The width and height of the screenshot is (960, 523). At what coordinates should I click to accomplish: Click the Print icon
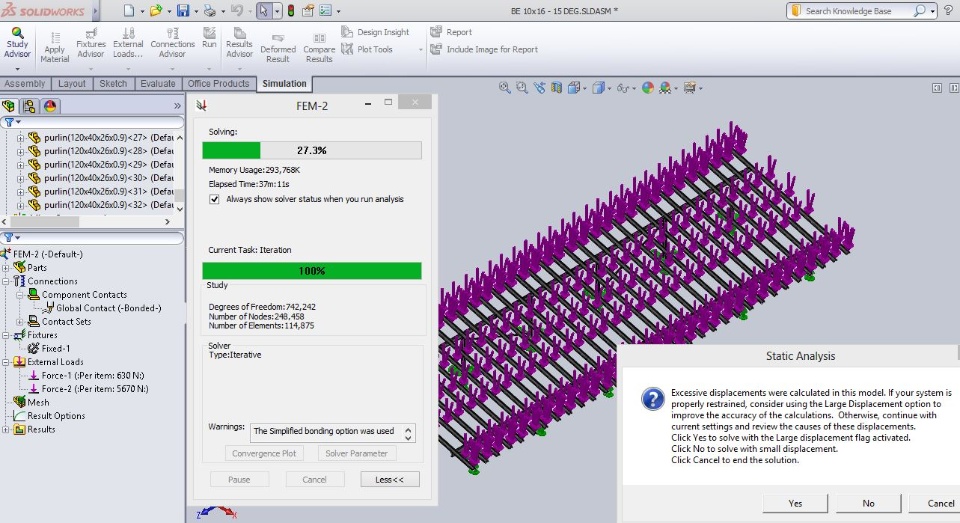tap(209, 10)
